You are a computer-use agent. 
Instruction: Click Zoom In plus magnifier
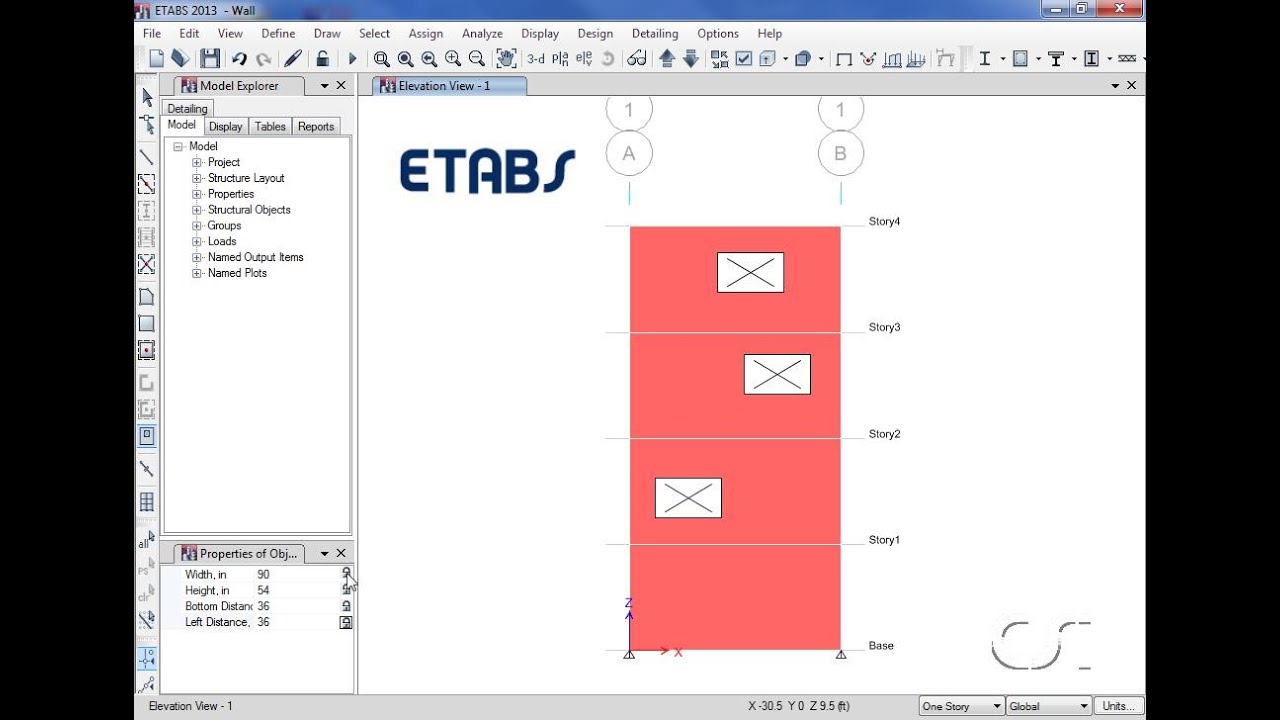[x=453, y=59]
